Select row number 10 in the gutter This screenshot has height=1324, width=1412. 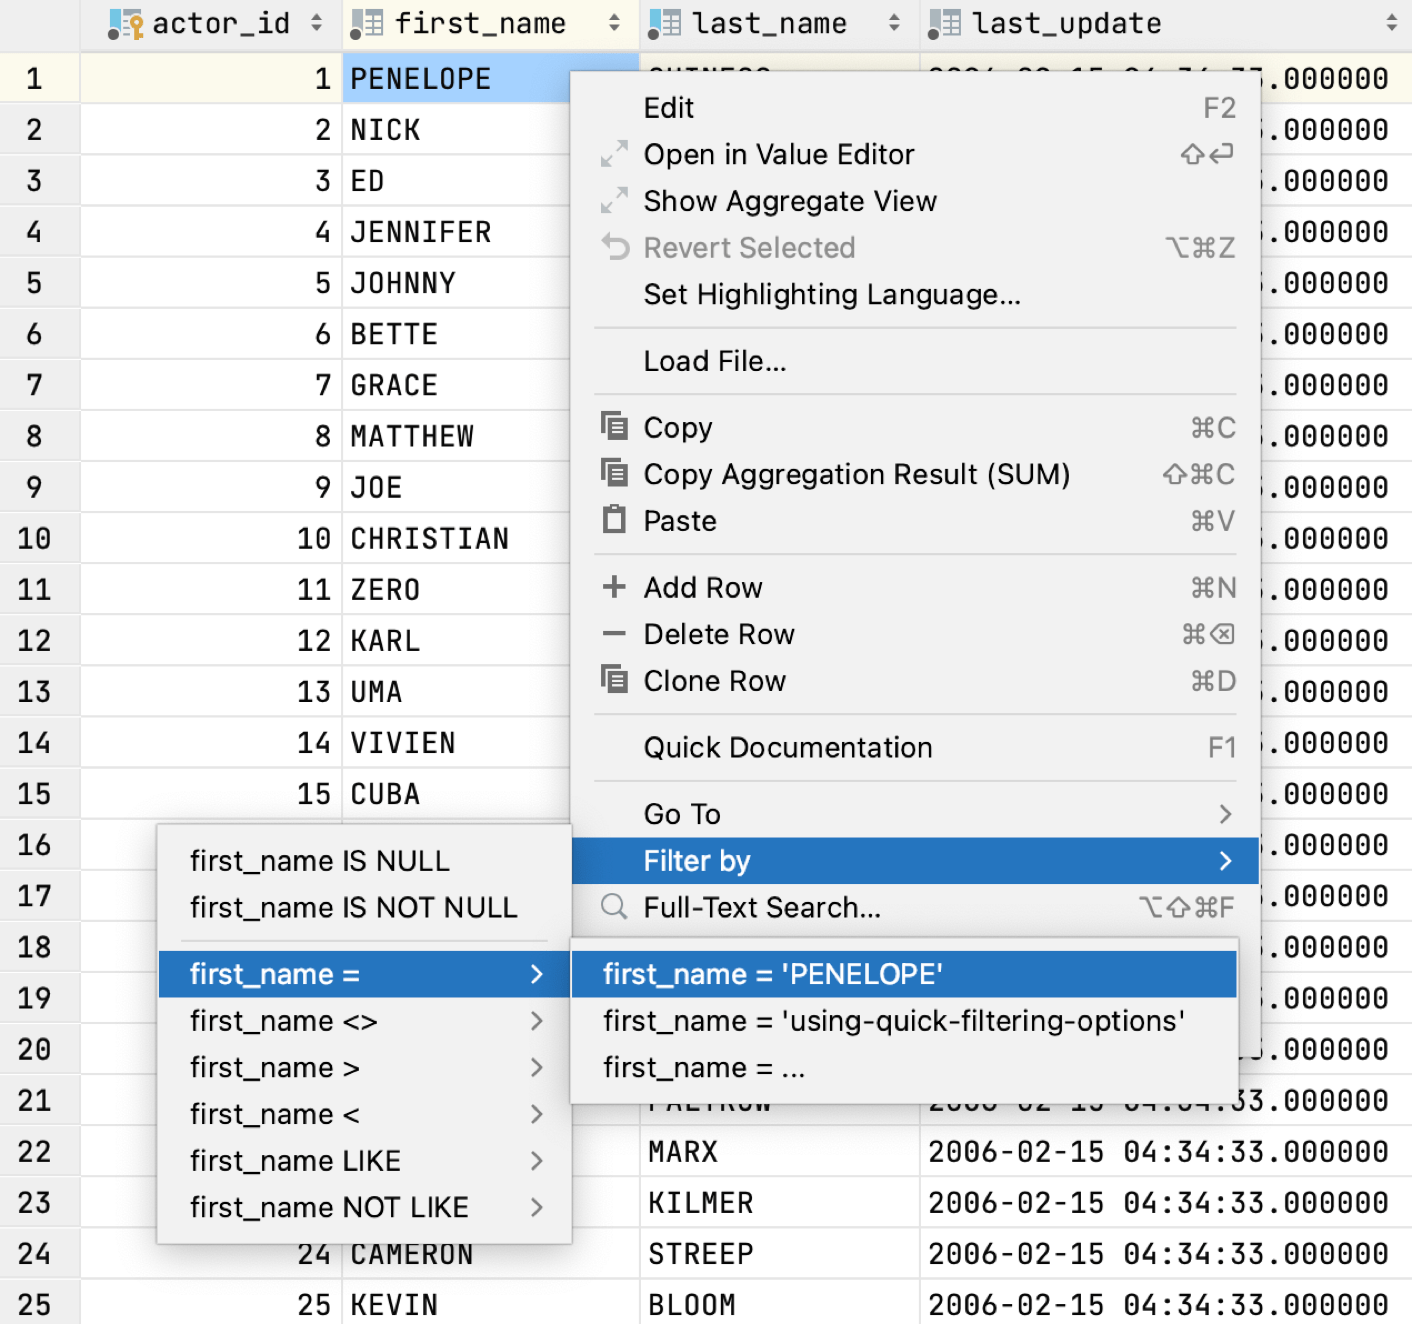34,539
